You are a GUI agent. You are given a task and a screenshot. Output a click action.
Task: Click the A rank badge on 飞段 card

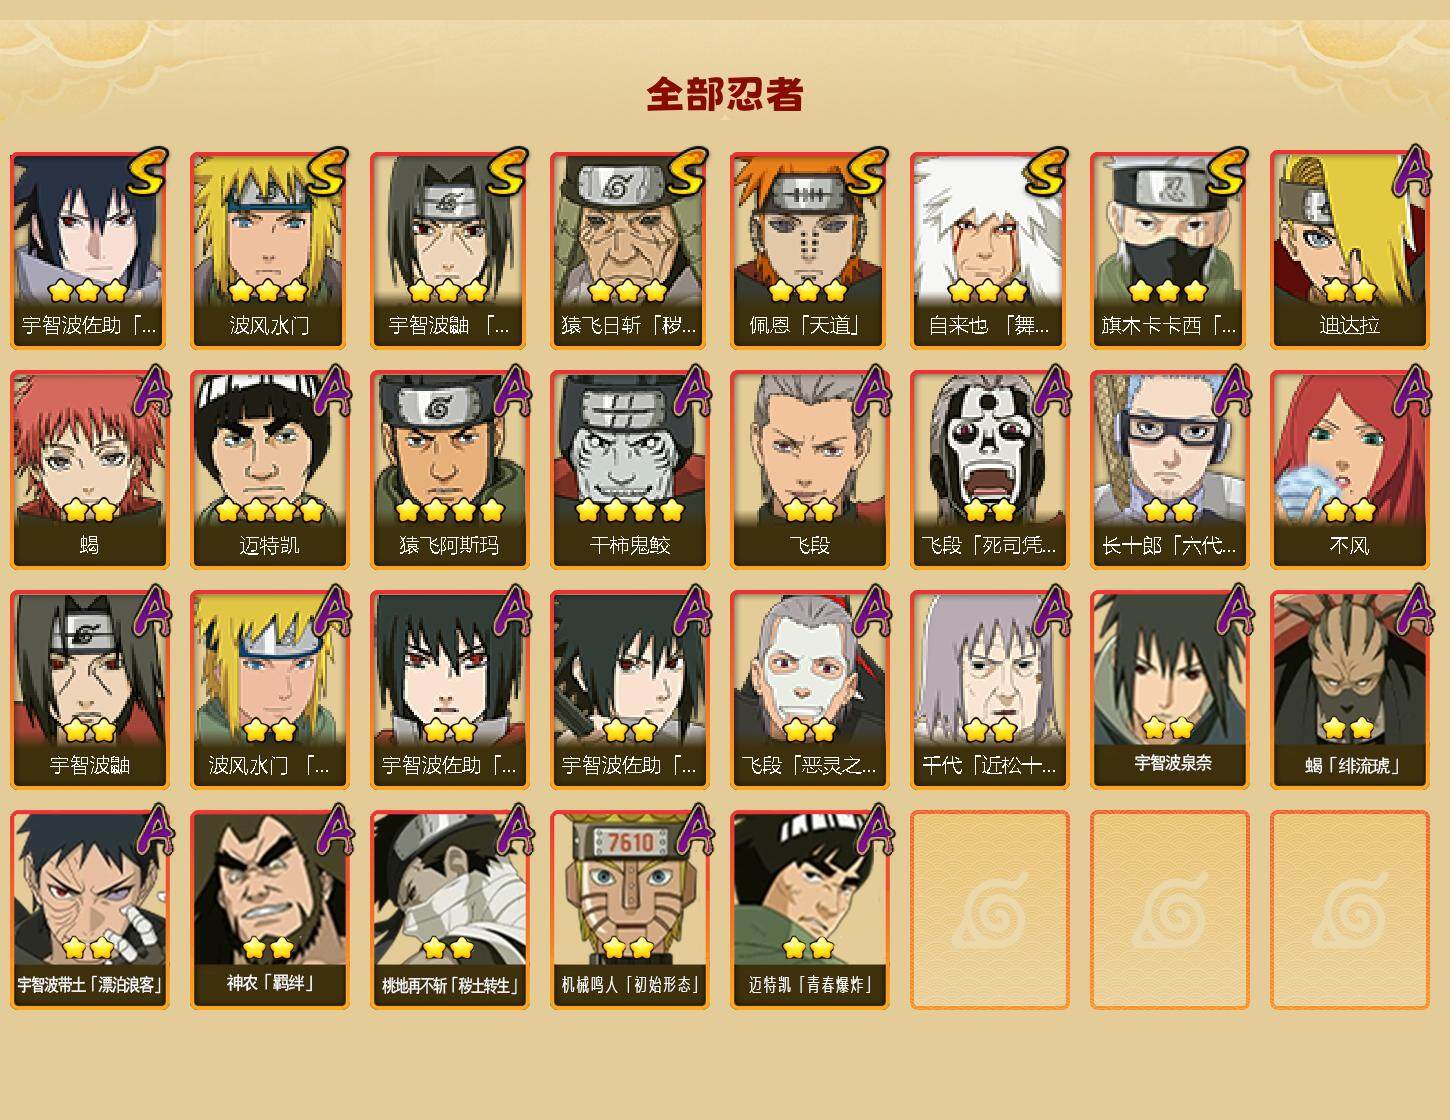871,391
